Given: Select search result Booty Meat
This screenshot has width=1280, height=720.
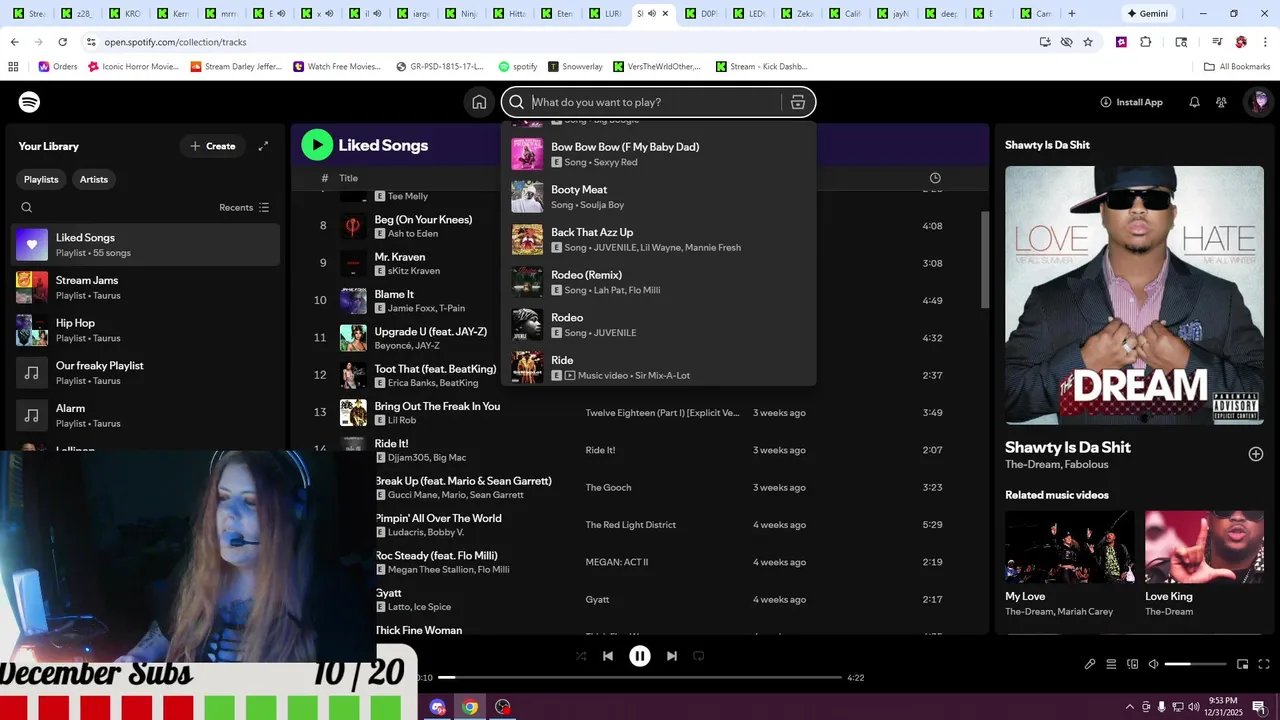Looking at the screenshot, I should 658,197.
